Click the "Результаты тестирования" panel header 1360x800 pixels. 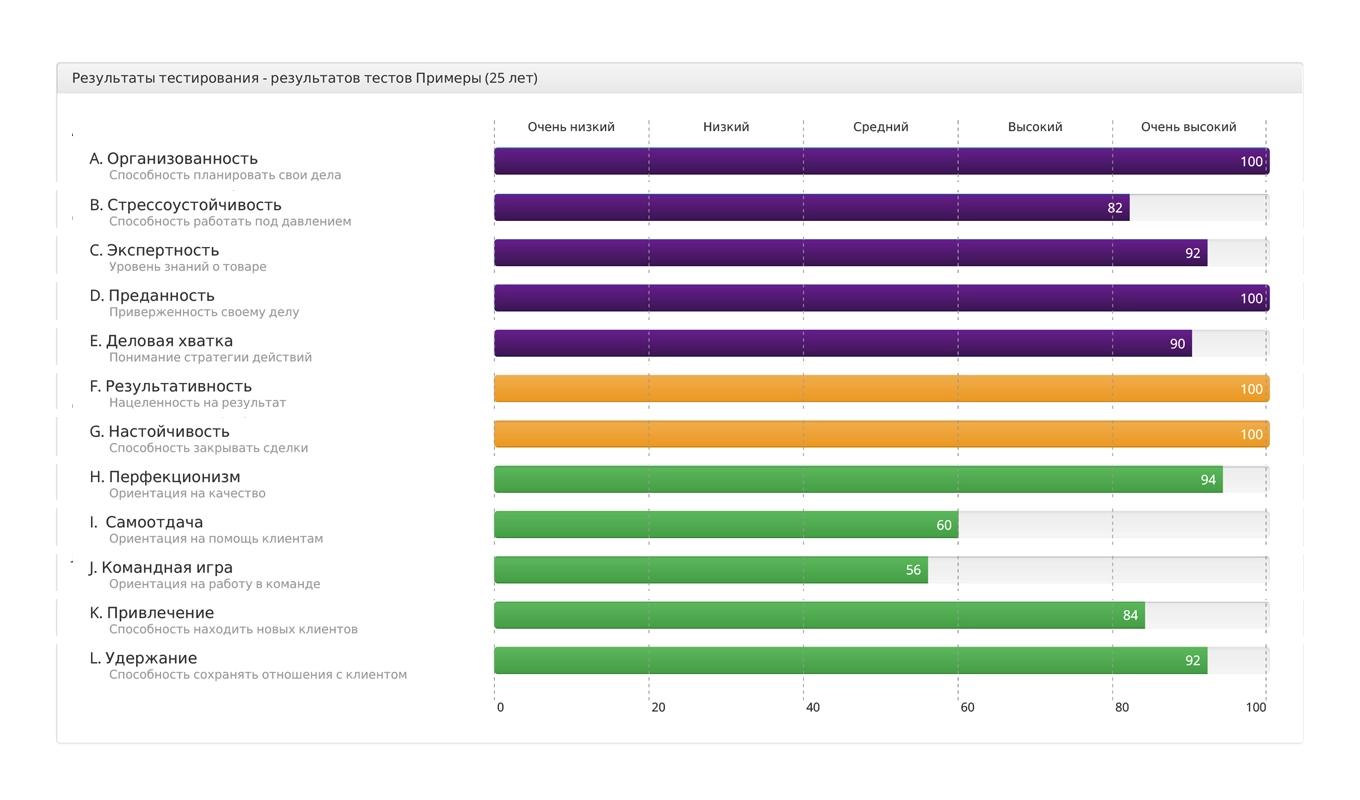[304, 78]
